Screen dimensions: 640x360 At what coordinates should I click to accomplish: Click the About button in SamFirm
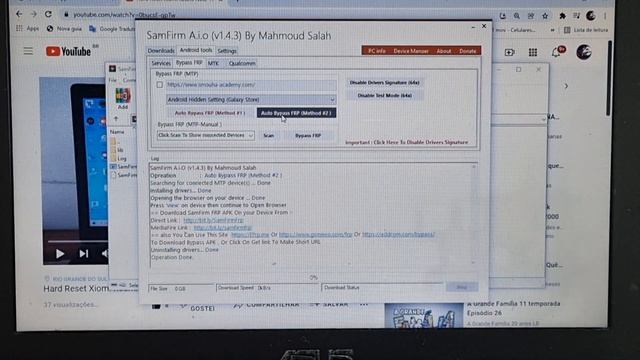point(444,51)
